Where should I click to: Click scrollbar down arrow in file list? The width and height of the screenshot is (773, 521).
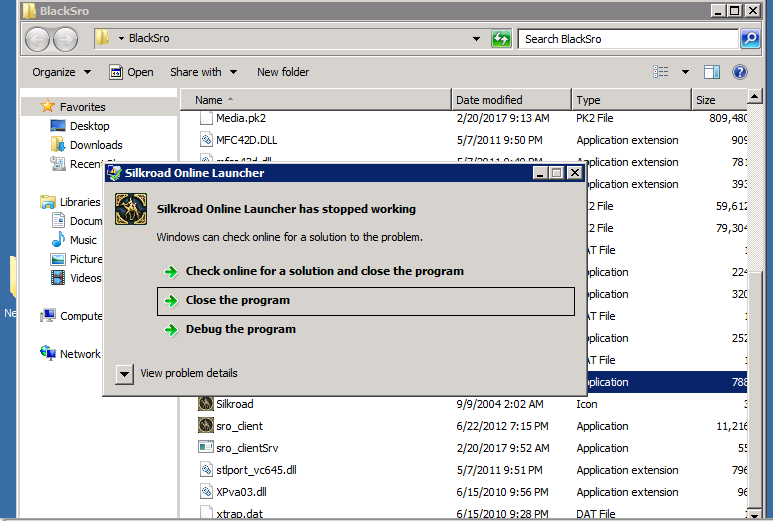[754, 515]
